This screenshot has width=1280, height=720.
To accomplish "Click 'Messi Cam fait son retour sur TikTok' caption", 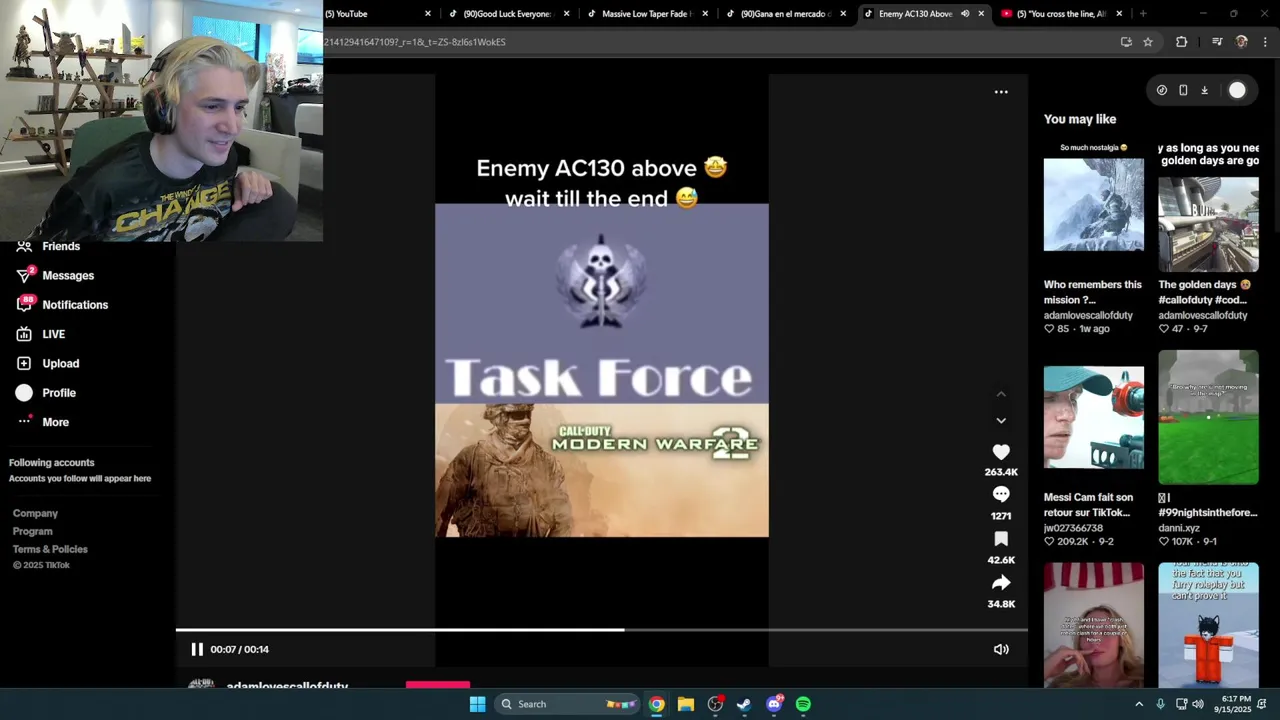I will click(x=1088, y=505).
